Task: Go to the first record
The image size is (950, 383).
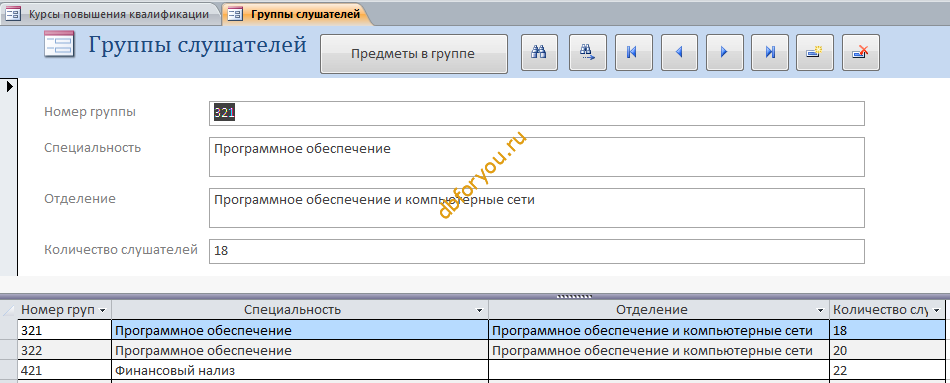Action: 634,53
